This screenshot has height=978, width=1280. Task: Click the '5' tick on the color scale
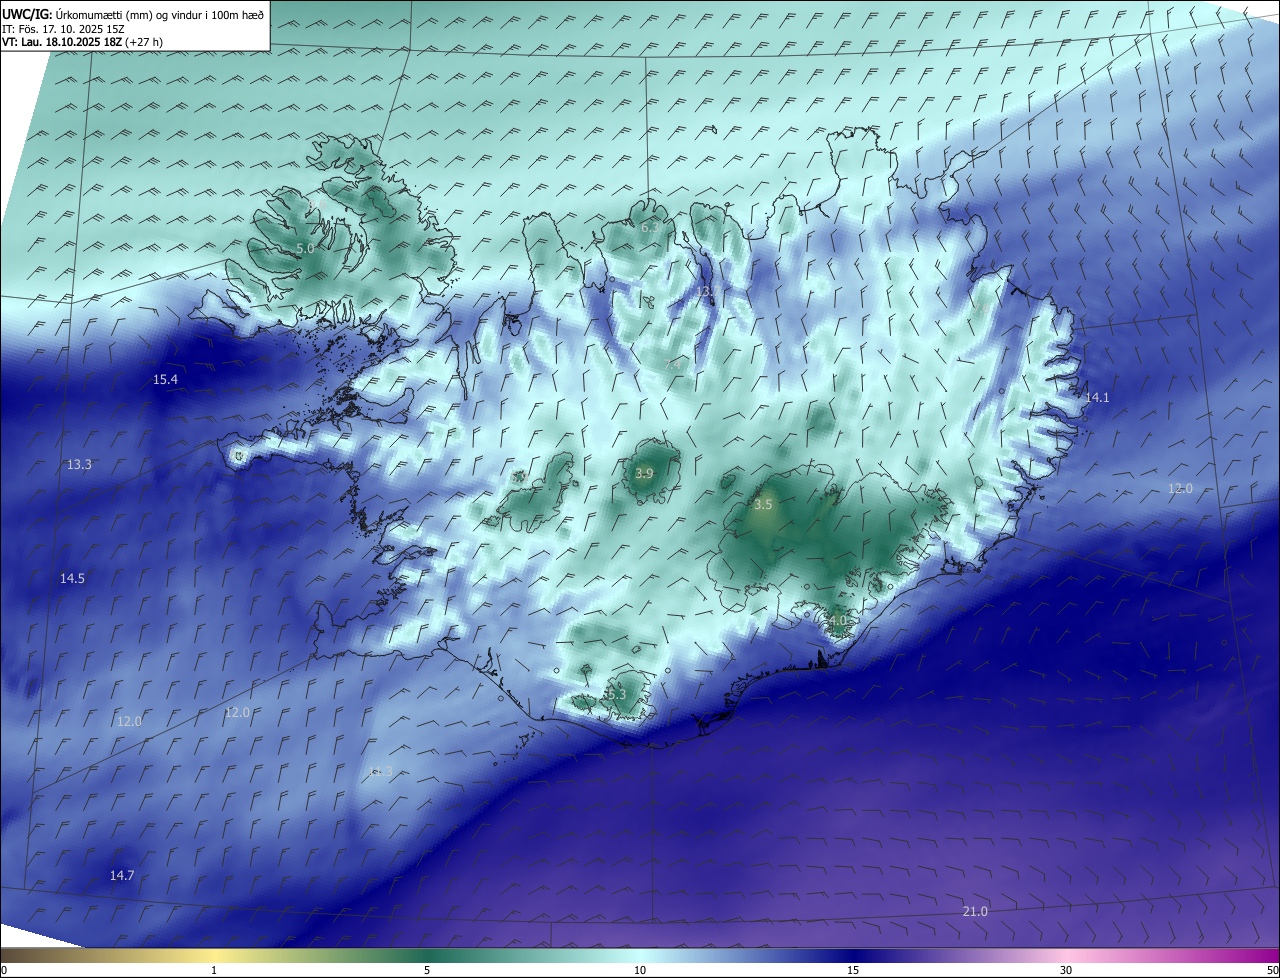click(427, 970)
